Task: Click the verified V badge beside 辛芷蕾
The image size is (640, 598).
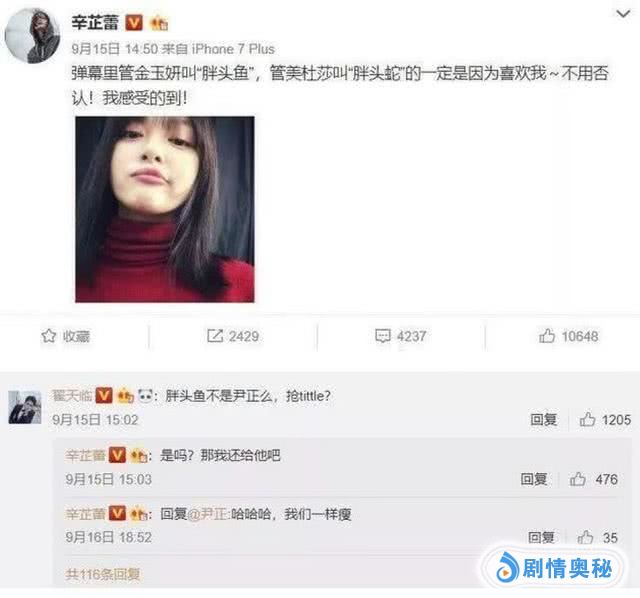Action: [134, 22]
